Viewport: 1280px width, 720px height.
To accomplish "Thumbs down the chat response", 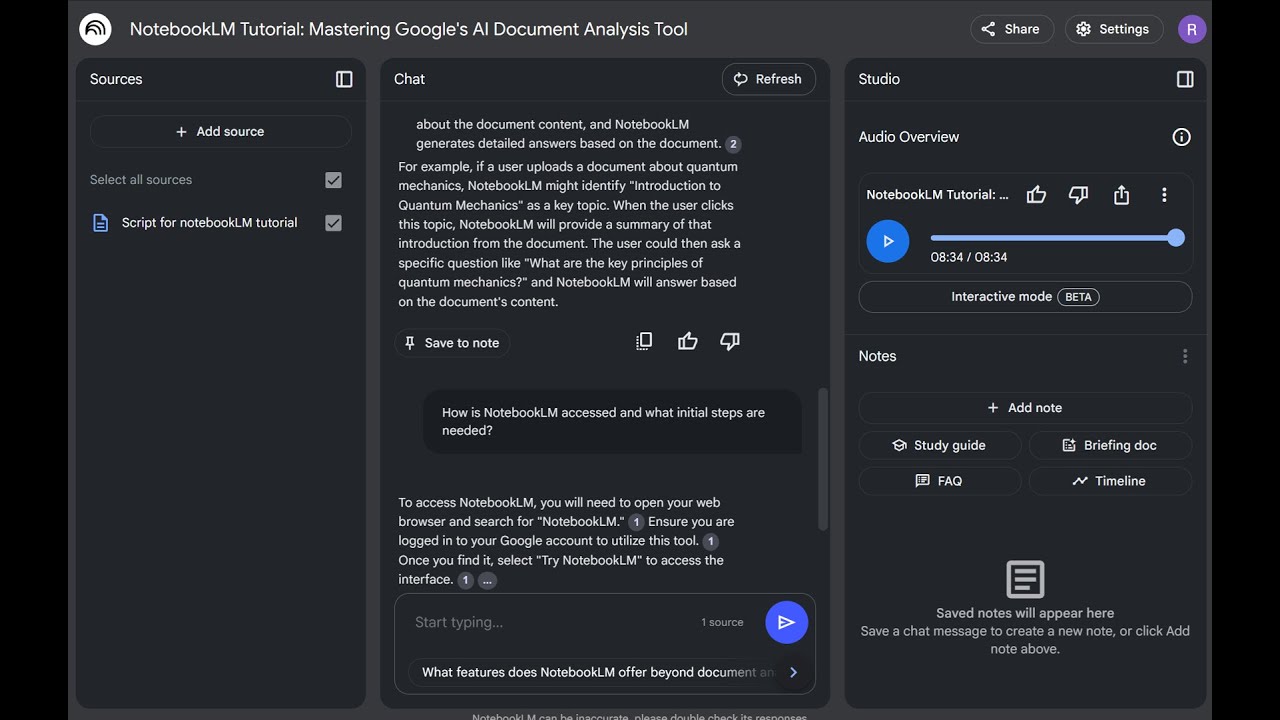I will 730,342.
